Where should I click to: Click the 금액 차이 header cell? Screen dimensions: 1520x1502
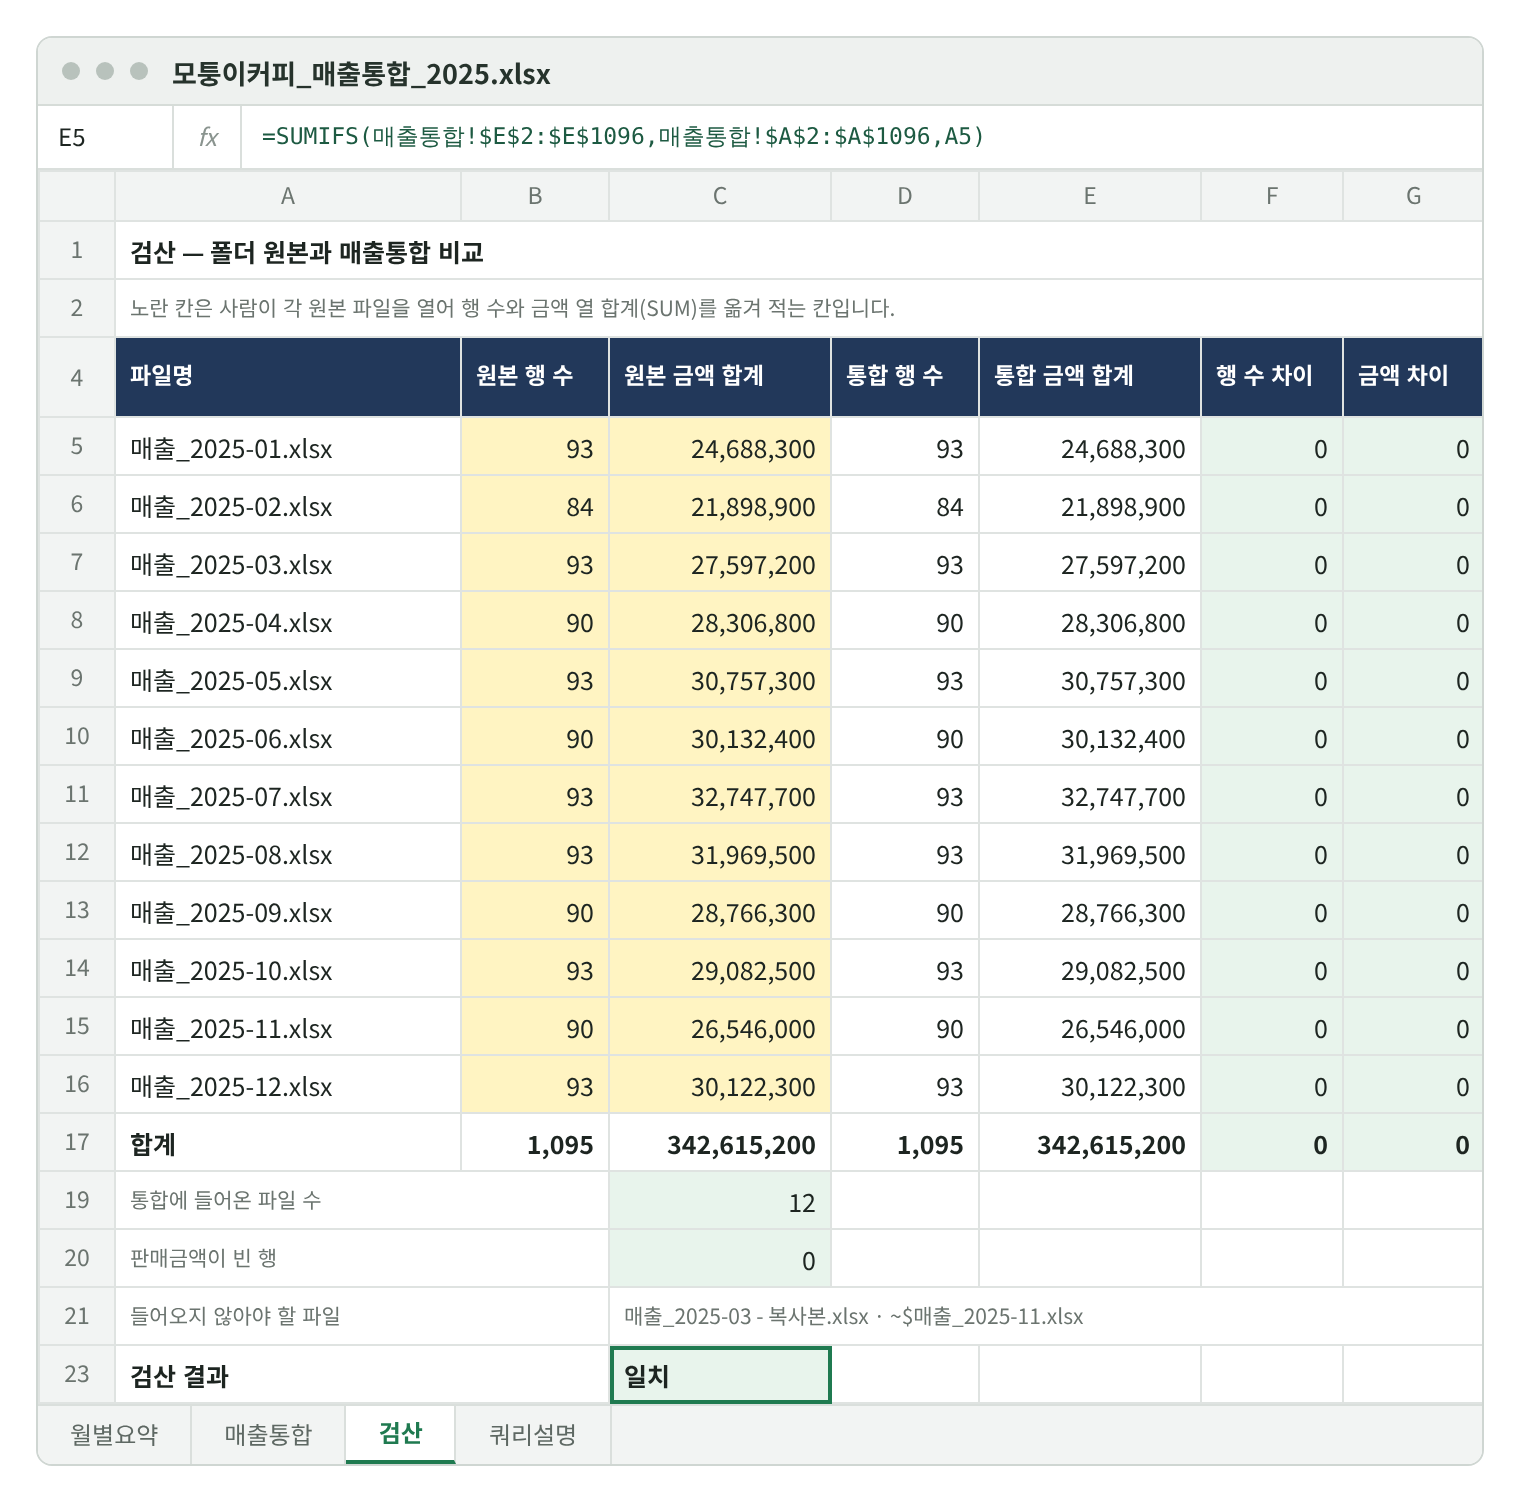tap(1413, 377)
